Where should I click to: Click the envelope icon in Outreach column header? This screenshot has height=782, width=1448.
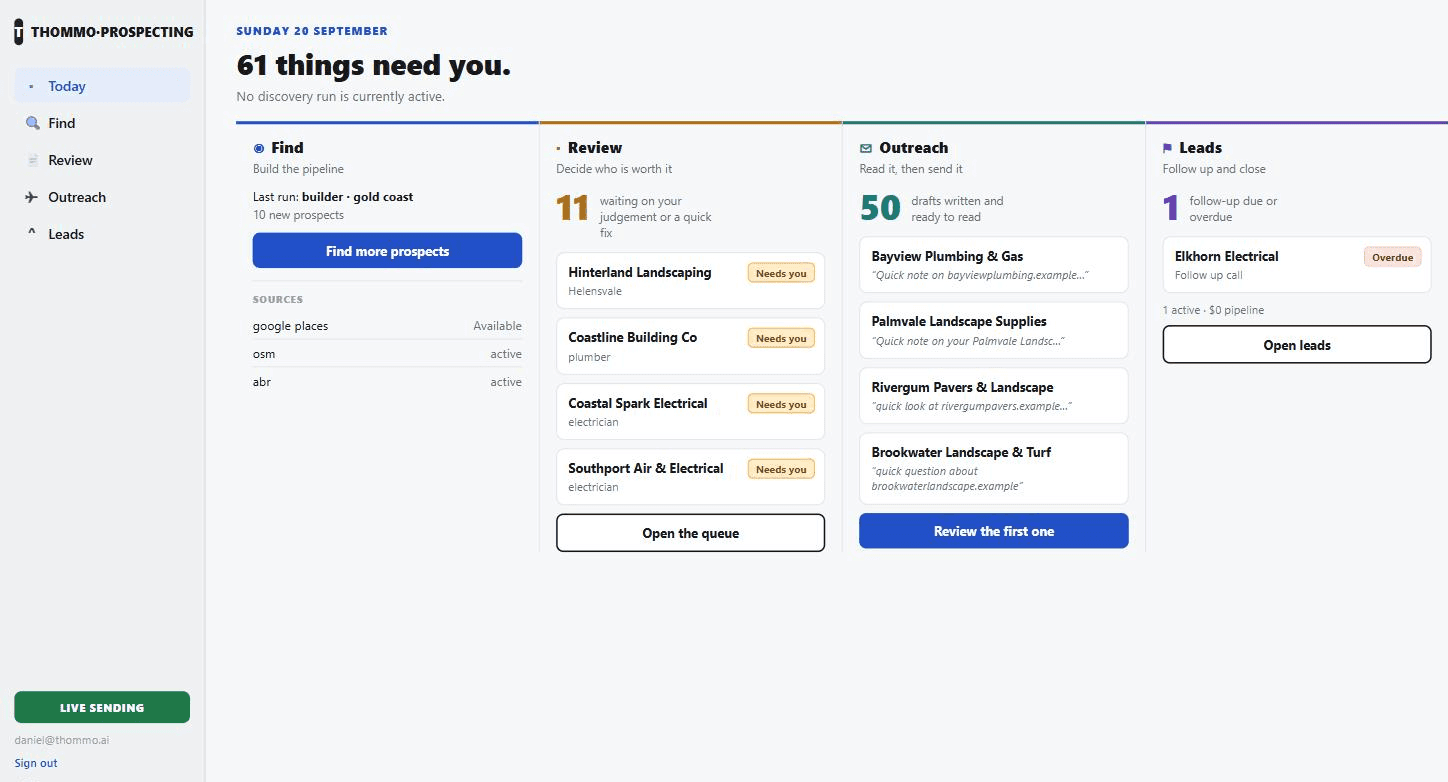(x=866, y=148)
